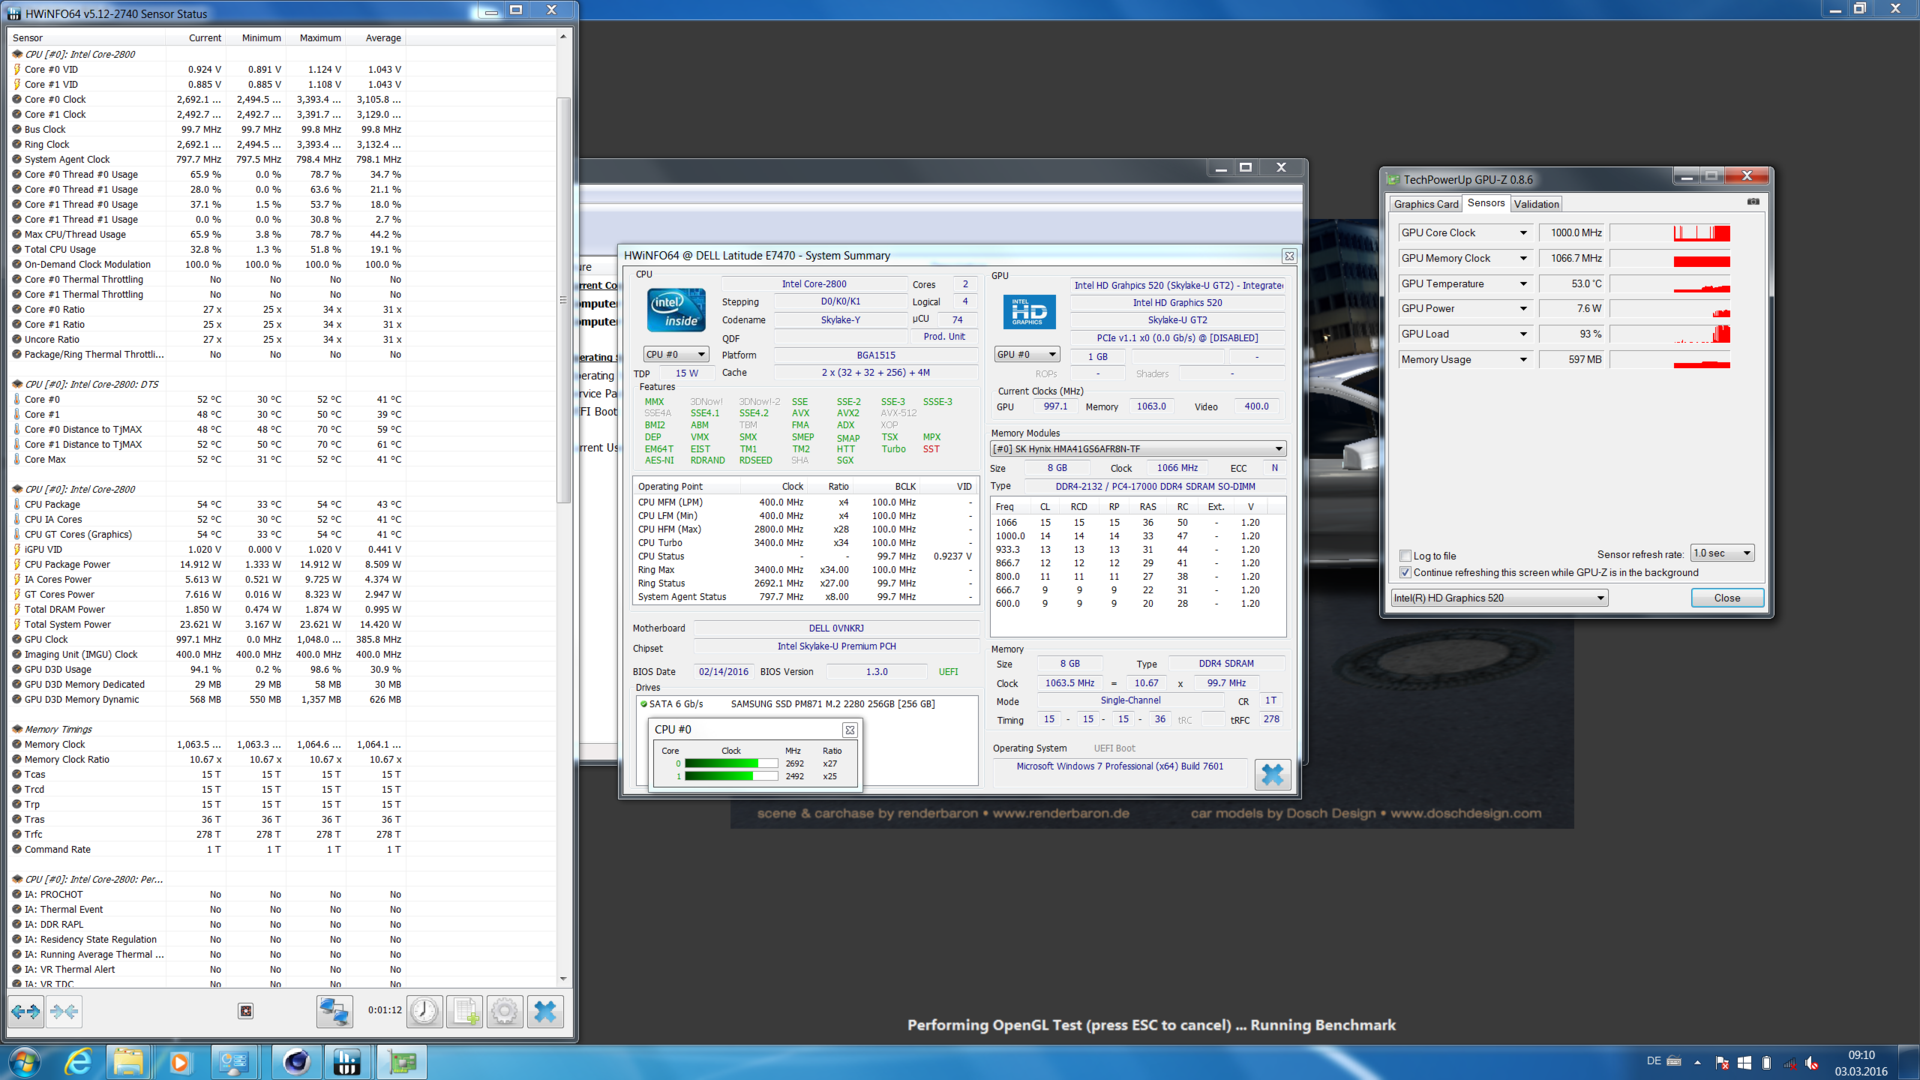1920x1080 pixels.
Task: Click the spreadsheet-plus logging icon in Sensor Status
Action: (465, 1012)
